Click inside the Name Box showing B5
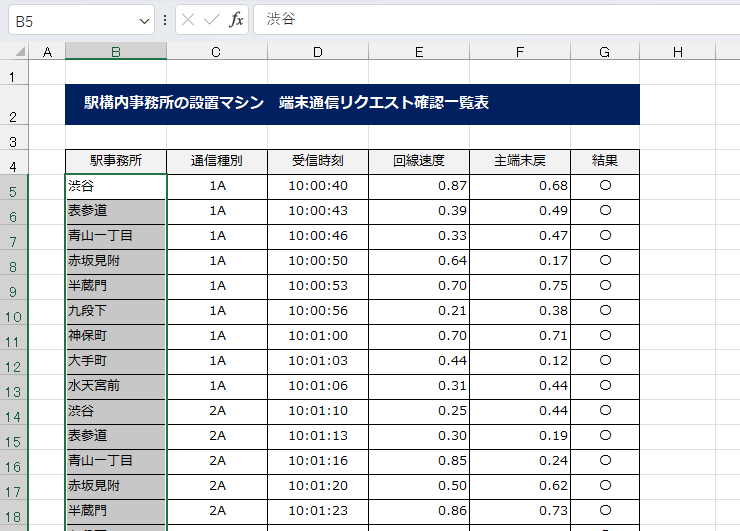Viewport: 740px width, 531px height. [x=70, y=20]
